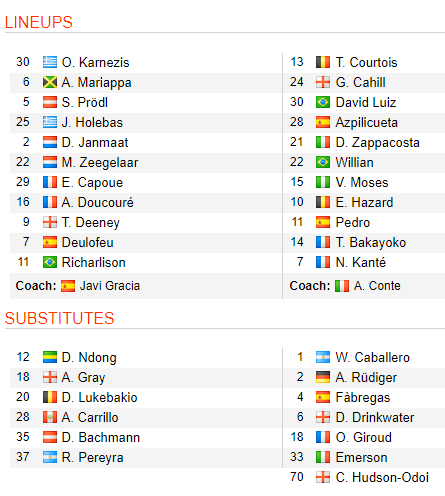Open C. Hudson-Odoi substitute link
Screen dimensions: 445x496
[382, 477]
